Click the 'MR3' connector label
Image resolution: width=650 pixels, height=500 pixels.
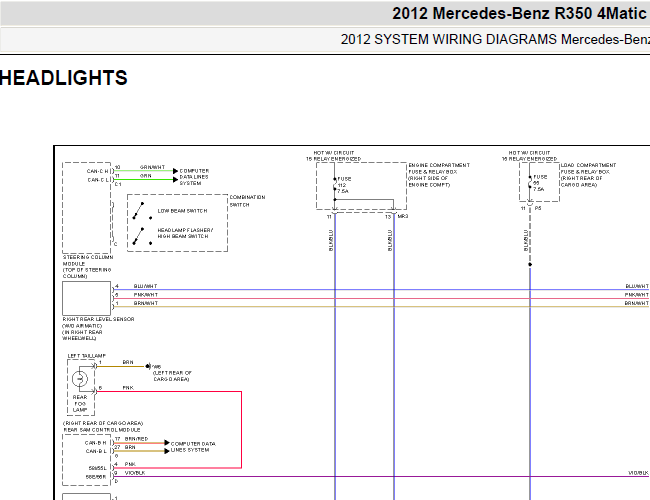click(403, 217)
